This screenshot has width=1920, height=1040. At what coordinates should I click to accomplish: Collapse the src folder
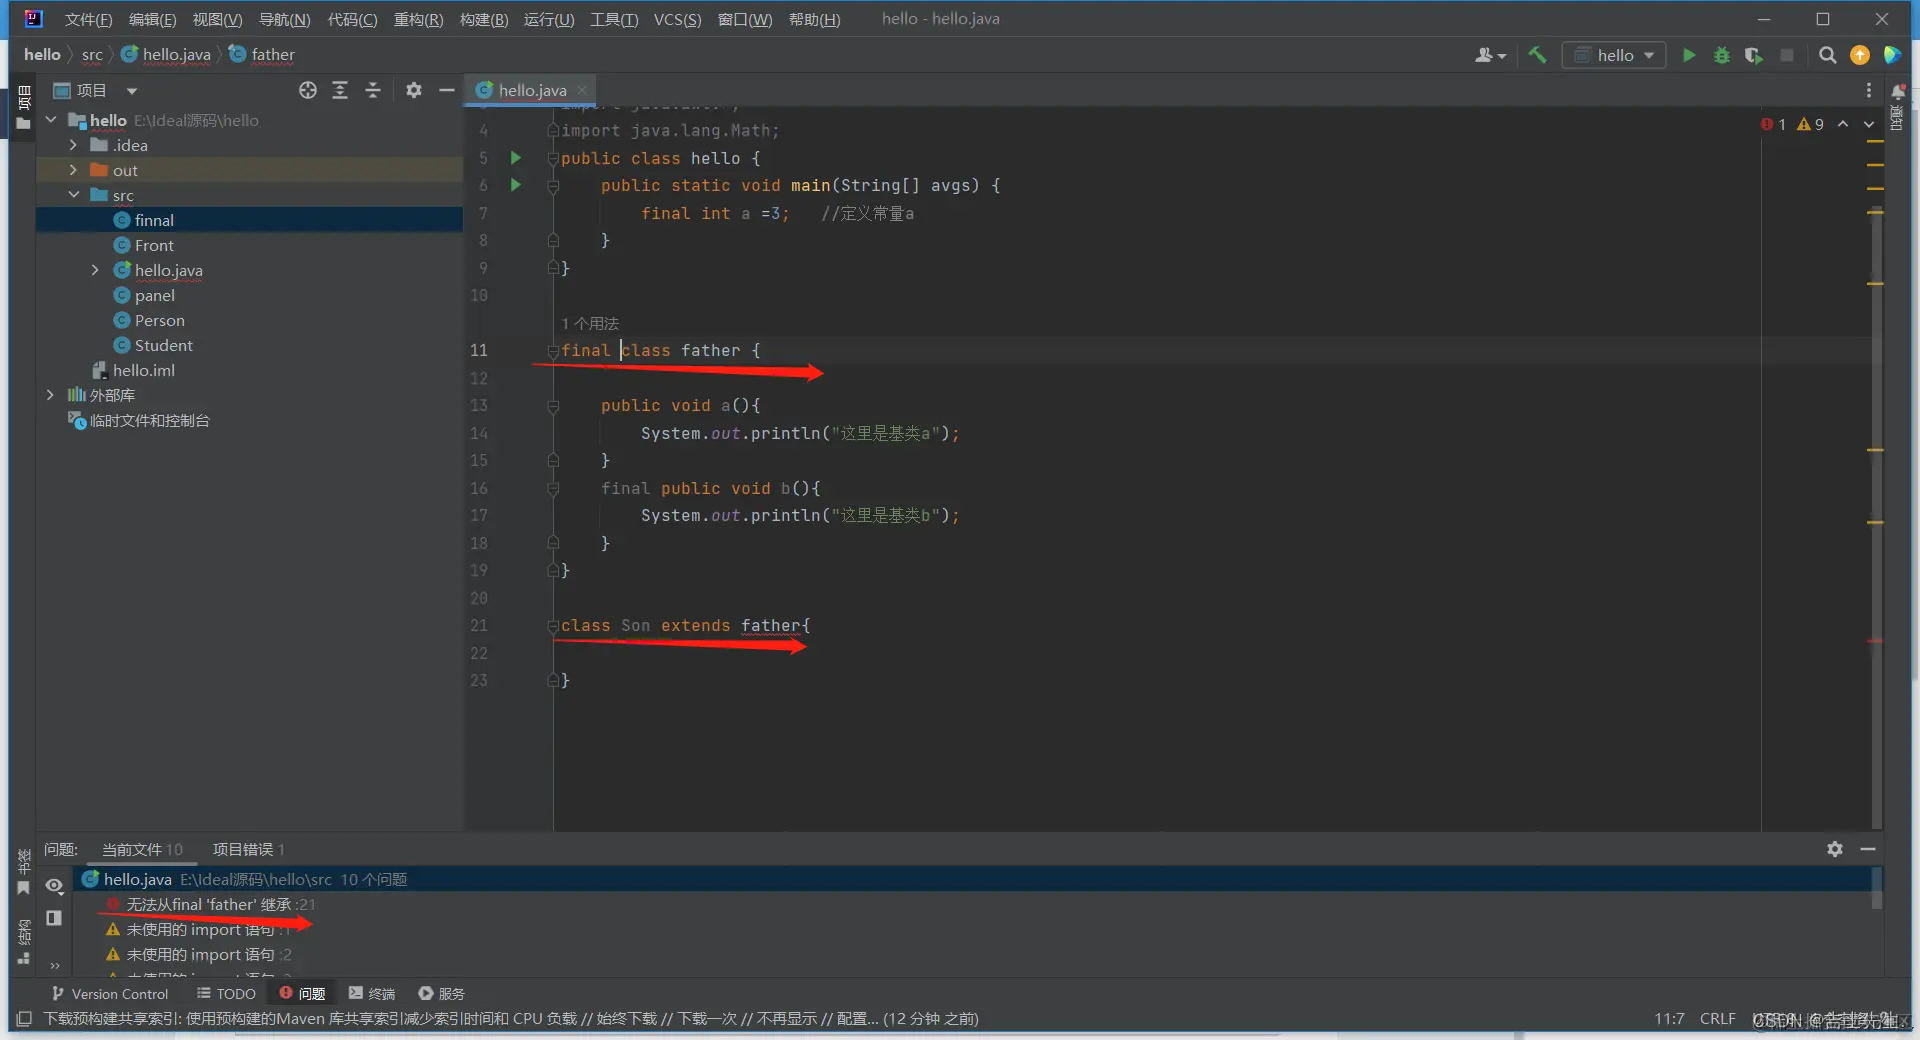(73, 195)
